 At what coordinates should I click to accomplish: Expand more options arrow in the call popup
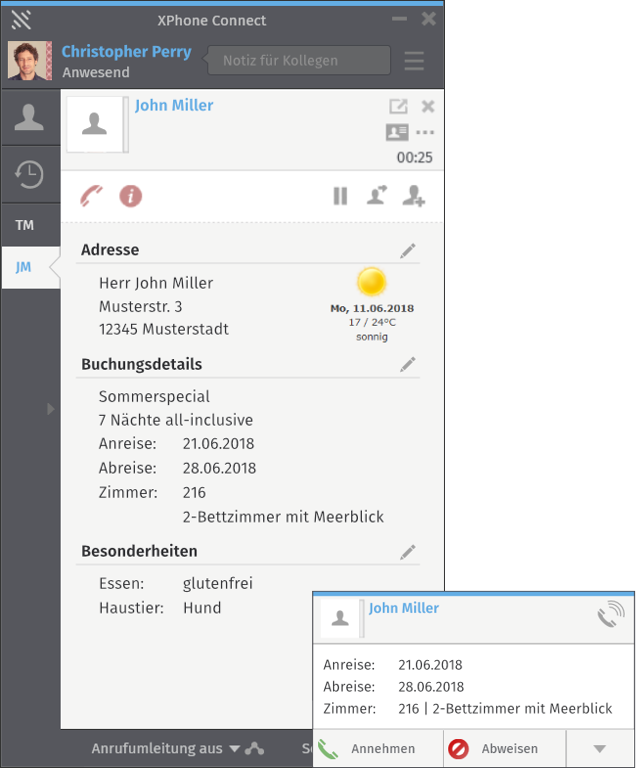[x=600, y=748]
